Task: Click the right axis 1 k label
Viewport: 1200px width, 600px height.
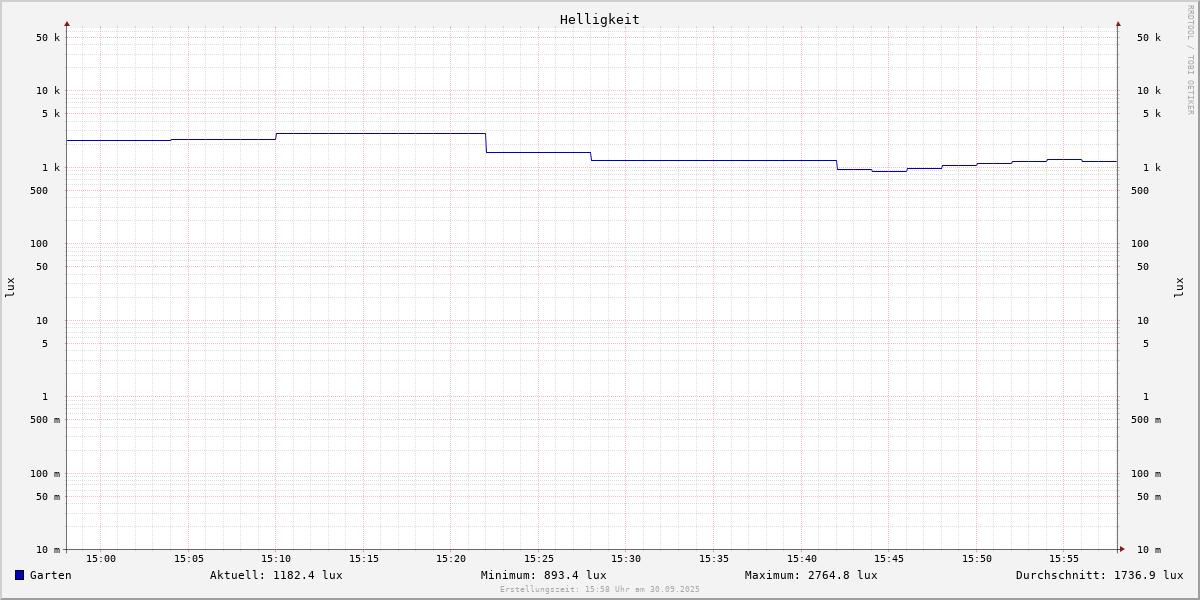Action: point(1152,168)
